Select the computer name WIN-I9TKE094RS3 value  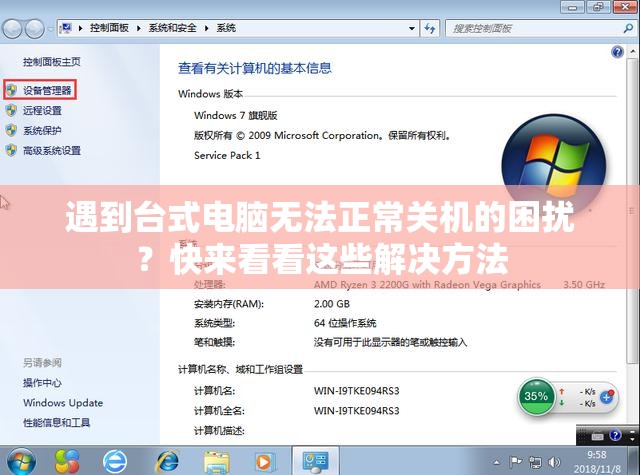click(356, 391)
